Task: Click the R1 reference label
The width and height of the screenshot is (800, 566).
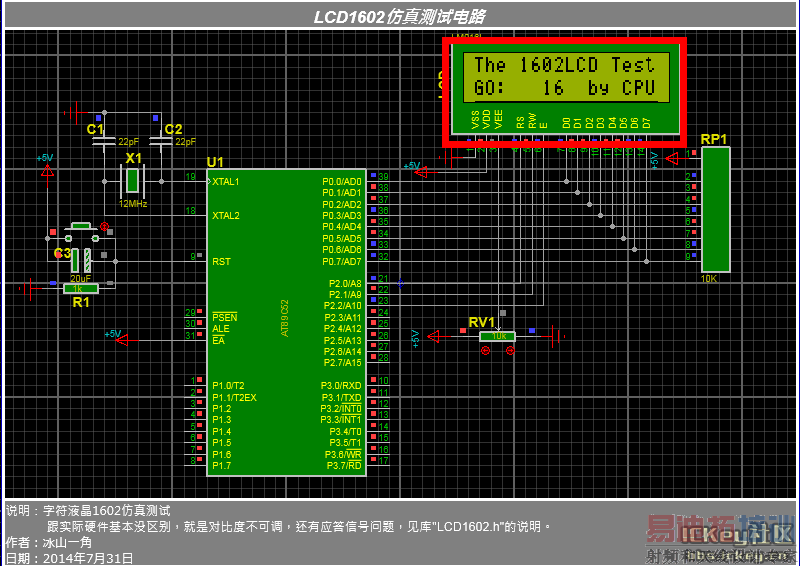Action: pos(81,302)
